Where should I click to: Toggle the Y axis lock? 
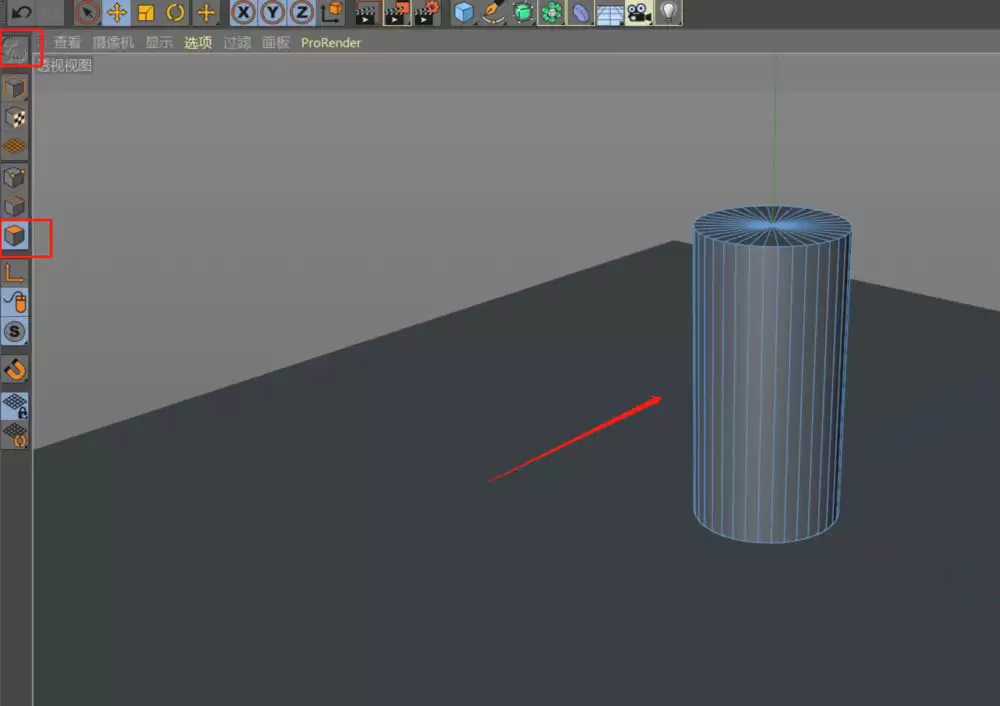273,13
